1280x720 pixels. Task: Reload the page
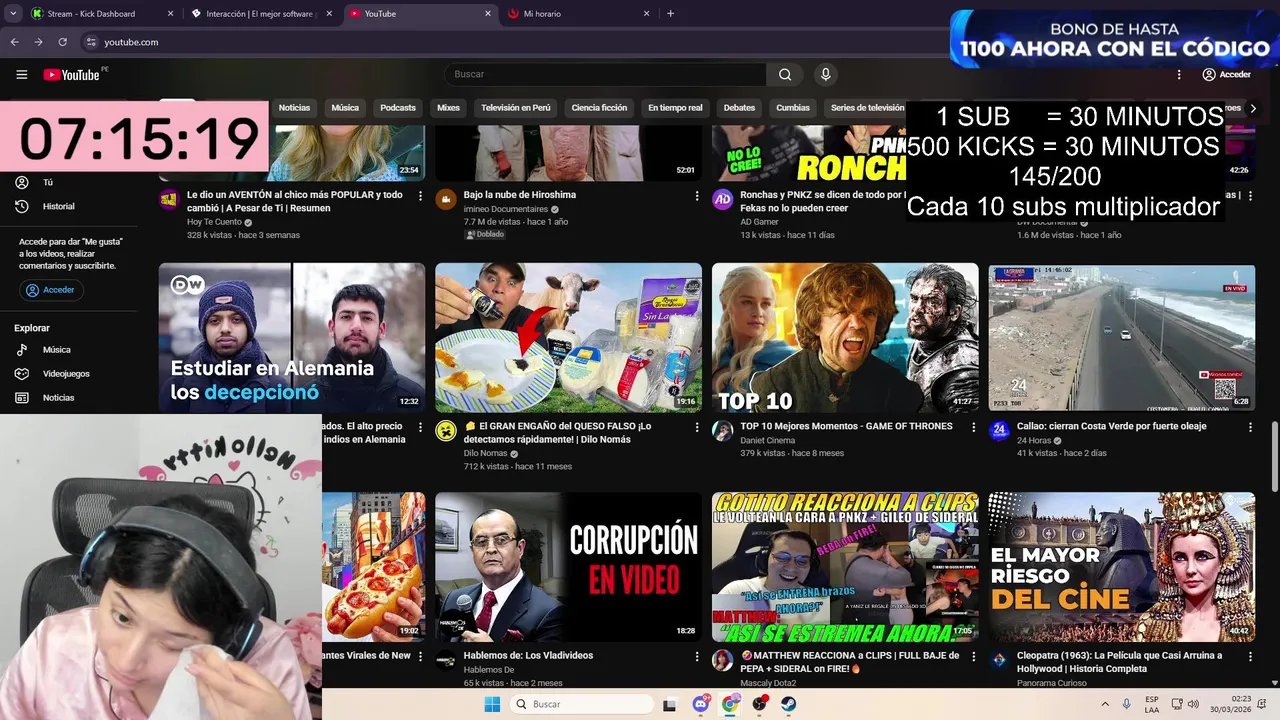pyautogui.click(x=62, y=42)
